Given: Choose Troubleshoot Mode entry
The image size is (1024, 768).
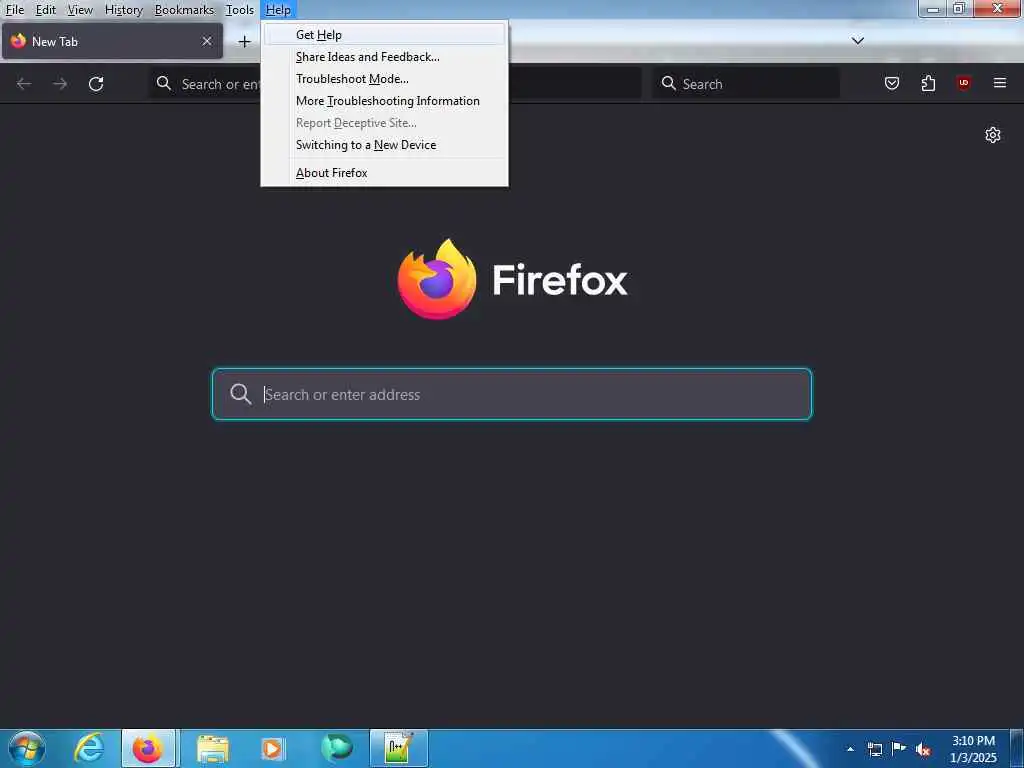Looking at the screenshot, I should 384,79.
